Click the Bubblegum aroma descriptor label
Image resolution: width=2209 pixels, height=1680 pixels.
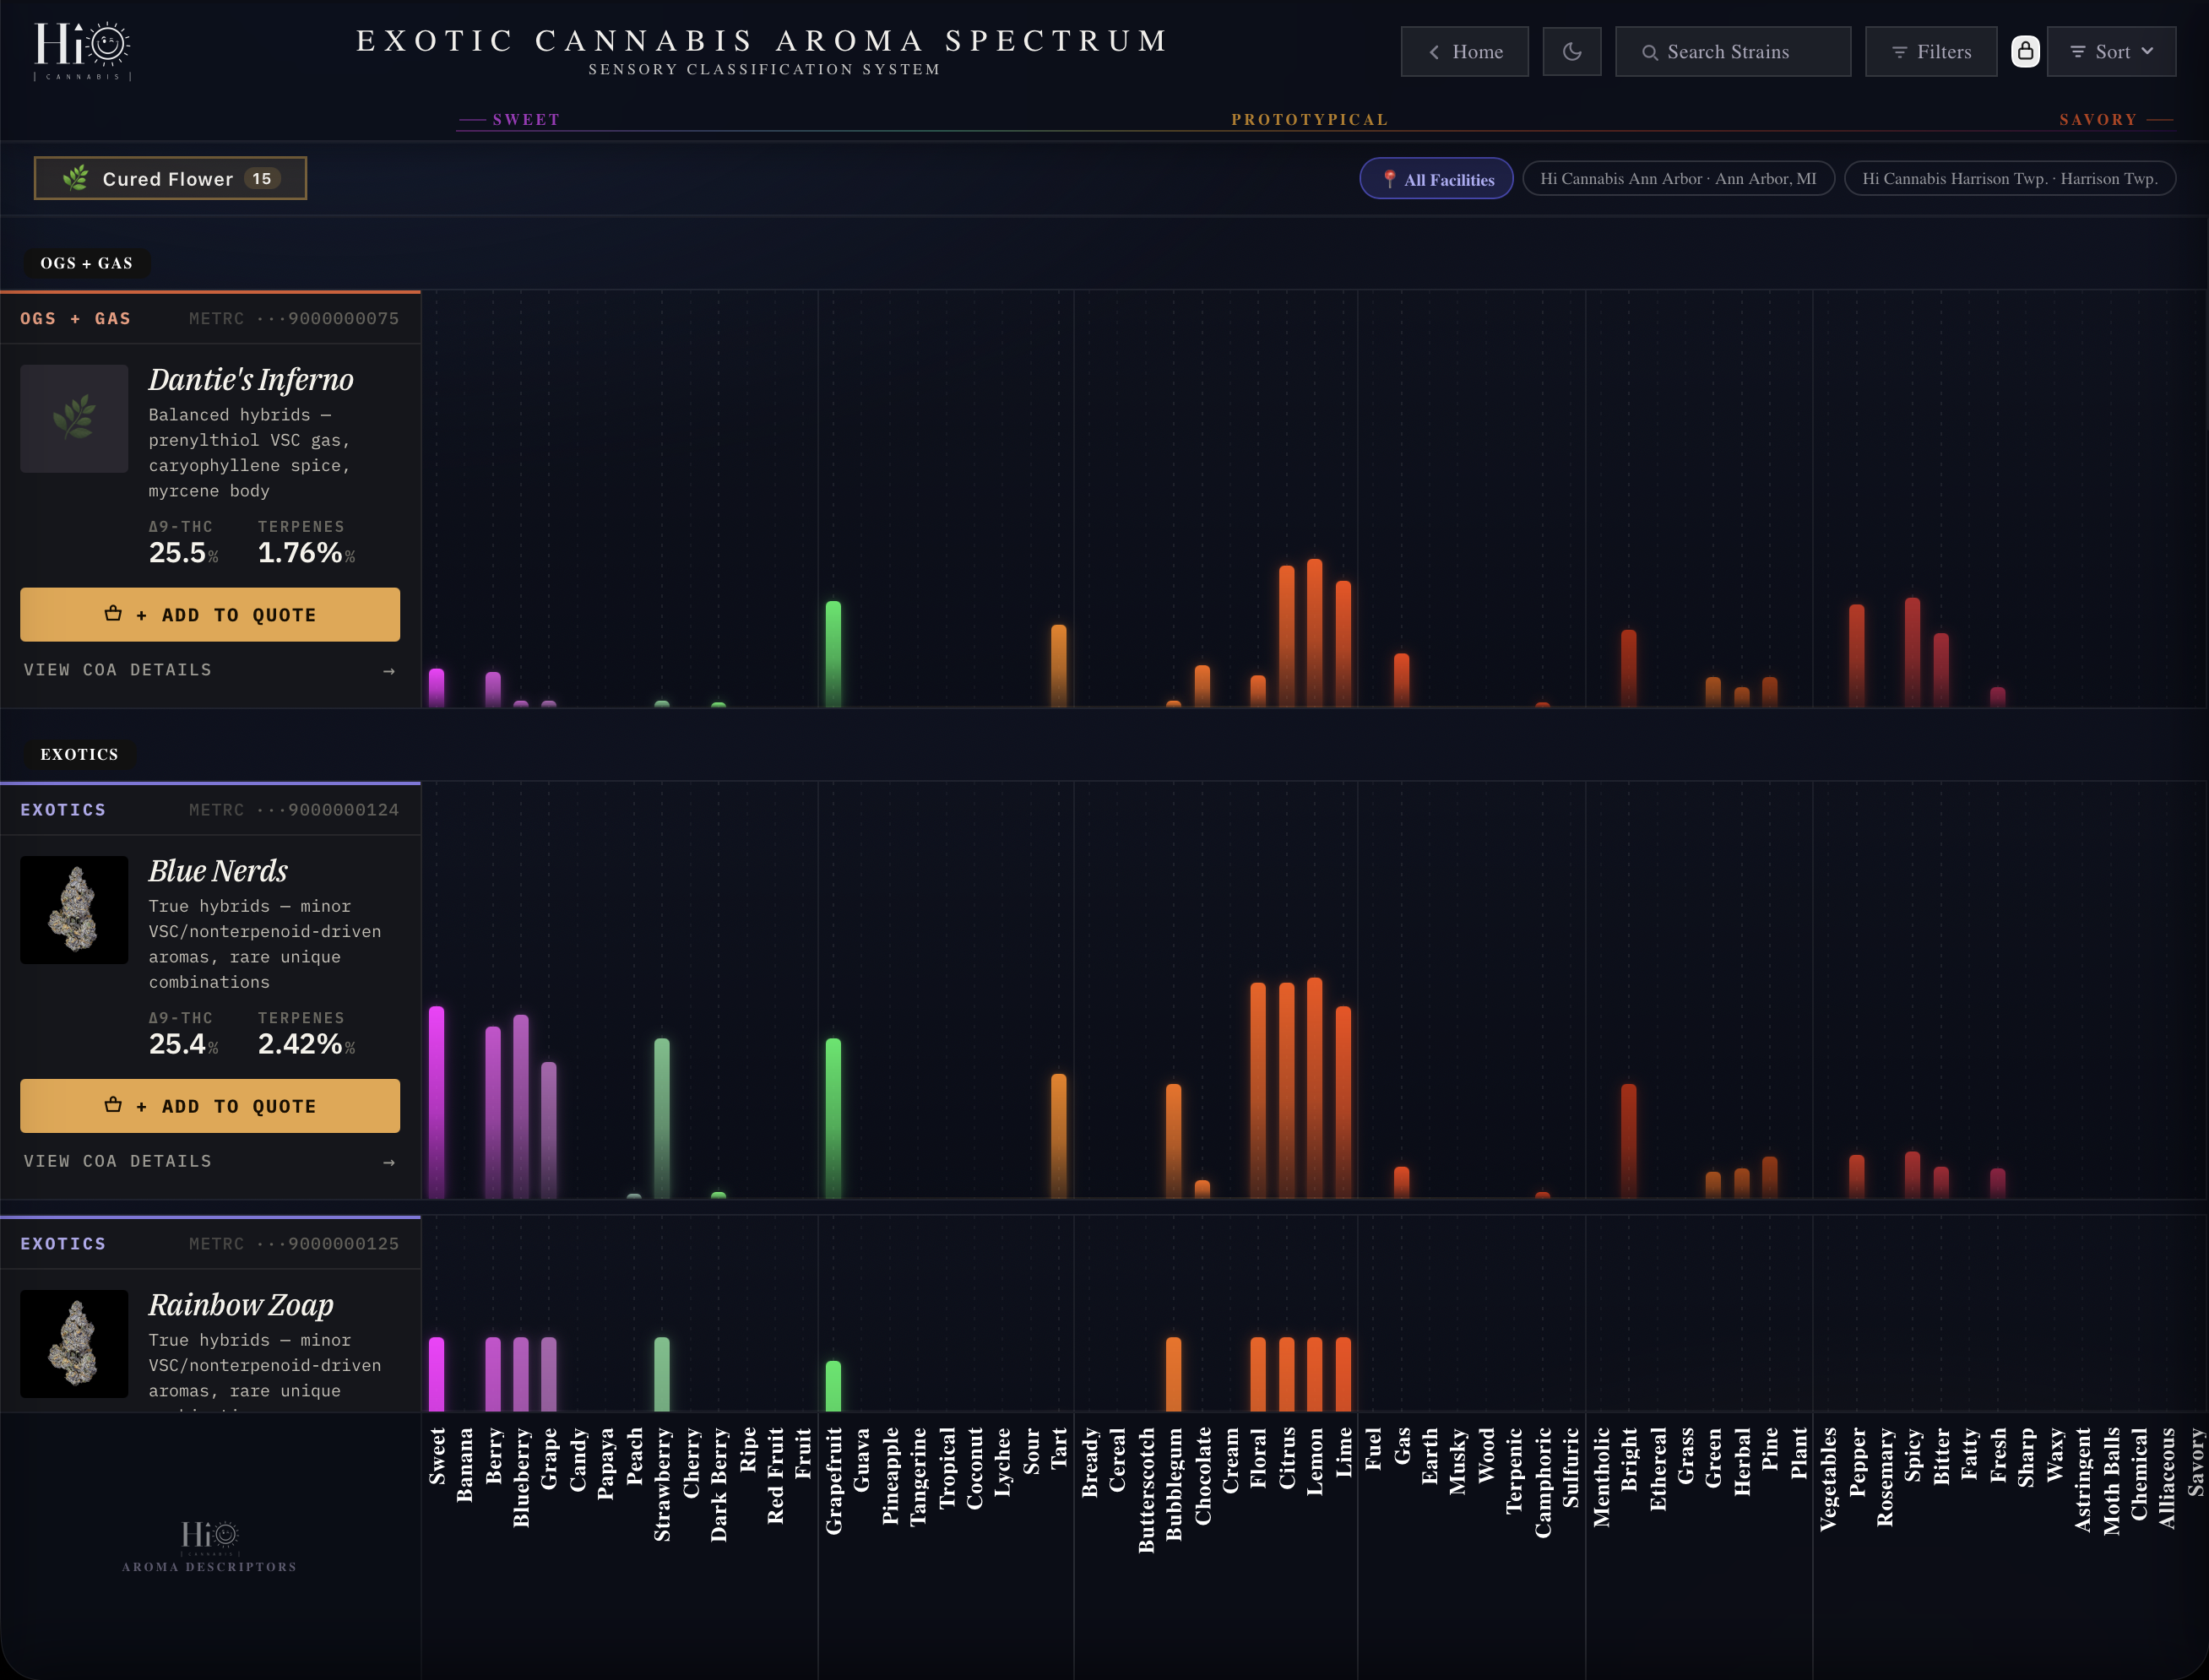1174,1484
